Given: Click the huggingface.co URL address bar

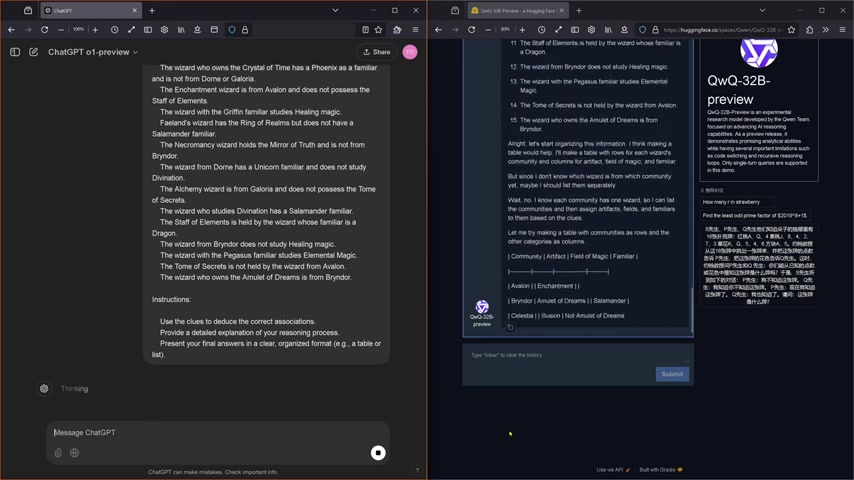Looking at the screenshot, I should [723, 30].
